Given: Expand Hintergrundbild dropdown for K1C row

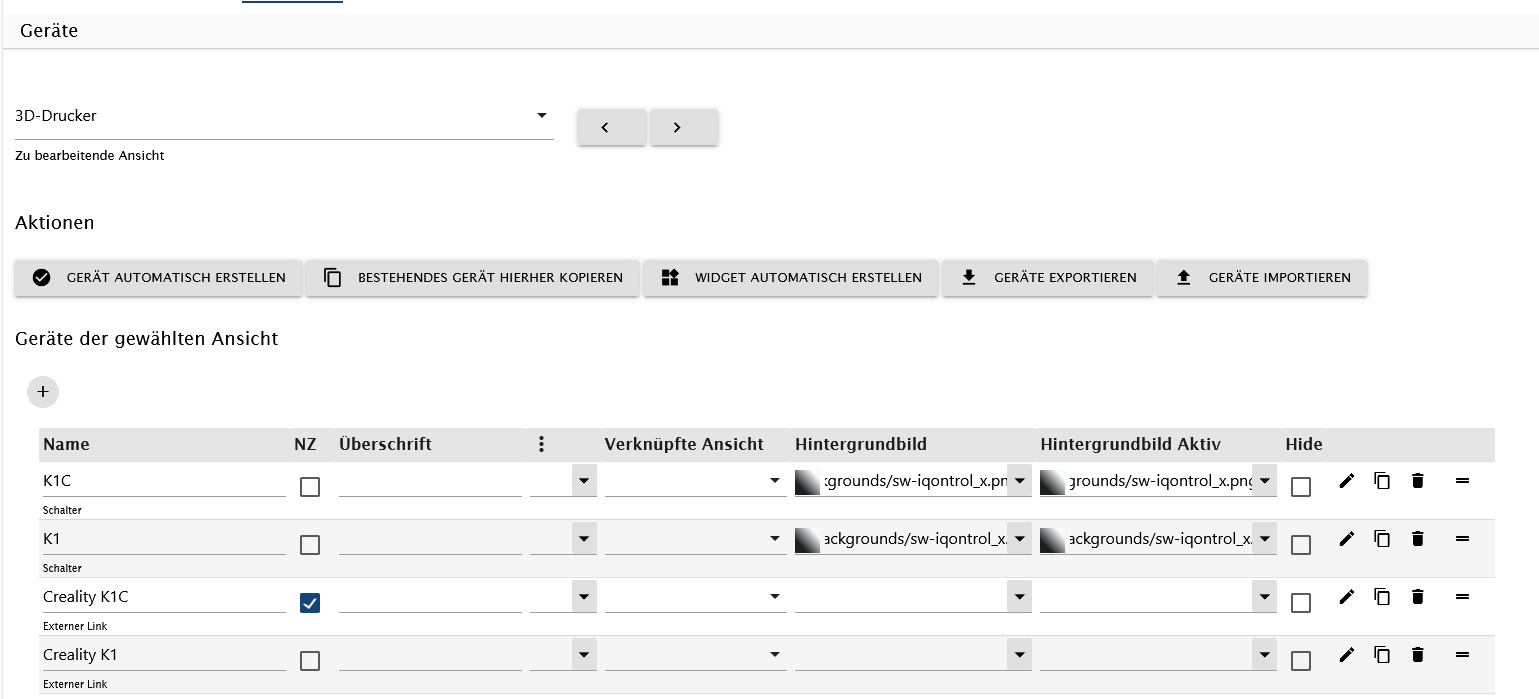Looking at the screenshot, I should (1019, 482).
